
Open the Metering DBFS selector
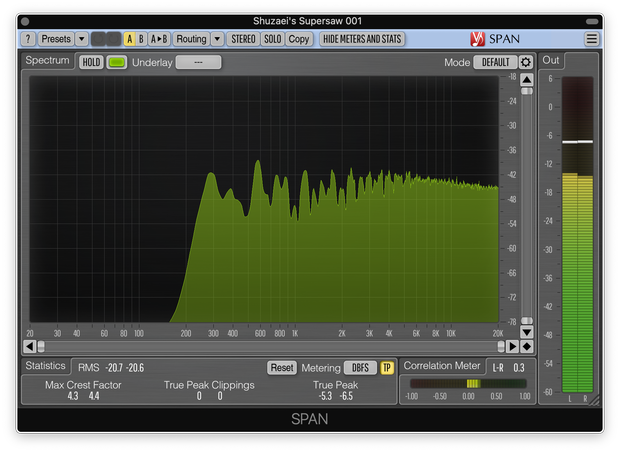click(360, 368)
